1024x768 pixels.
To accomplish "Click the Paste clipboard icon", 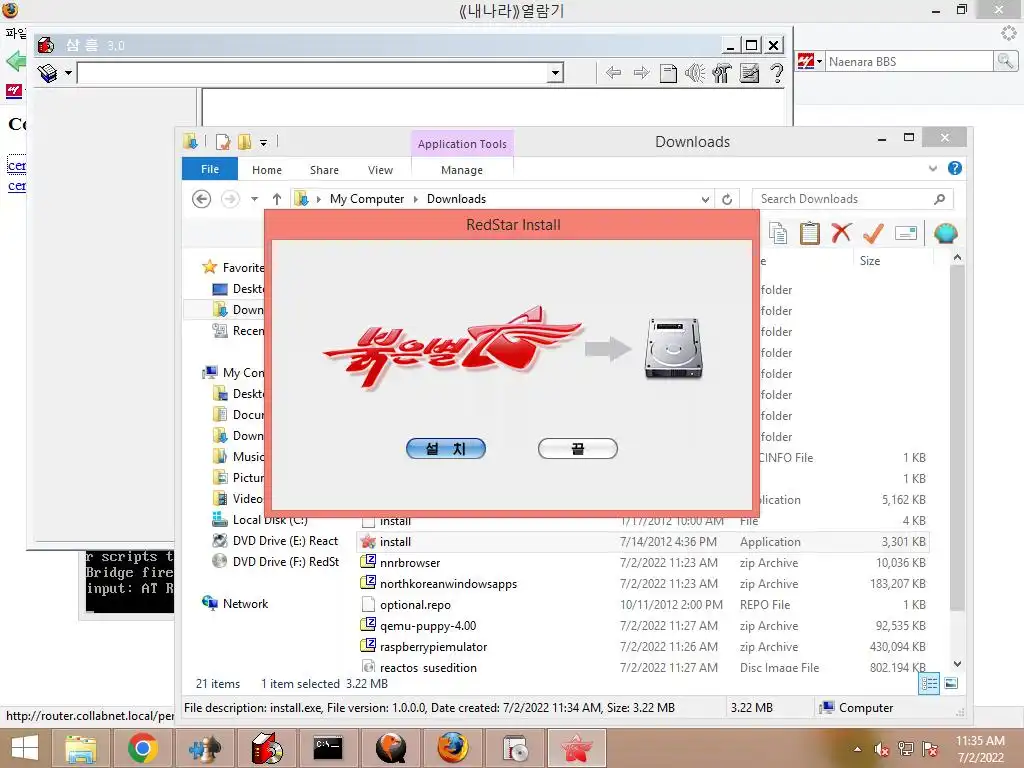I will tap(810, 233).
